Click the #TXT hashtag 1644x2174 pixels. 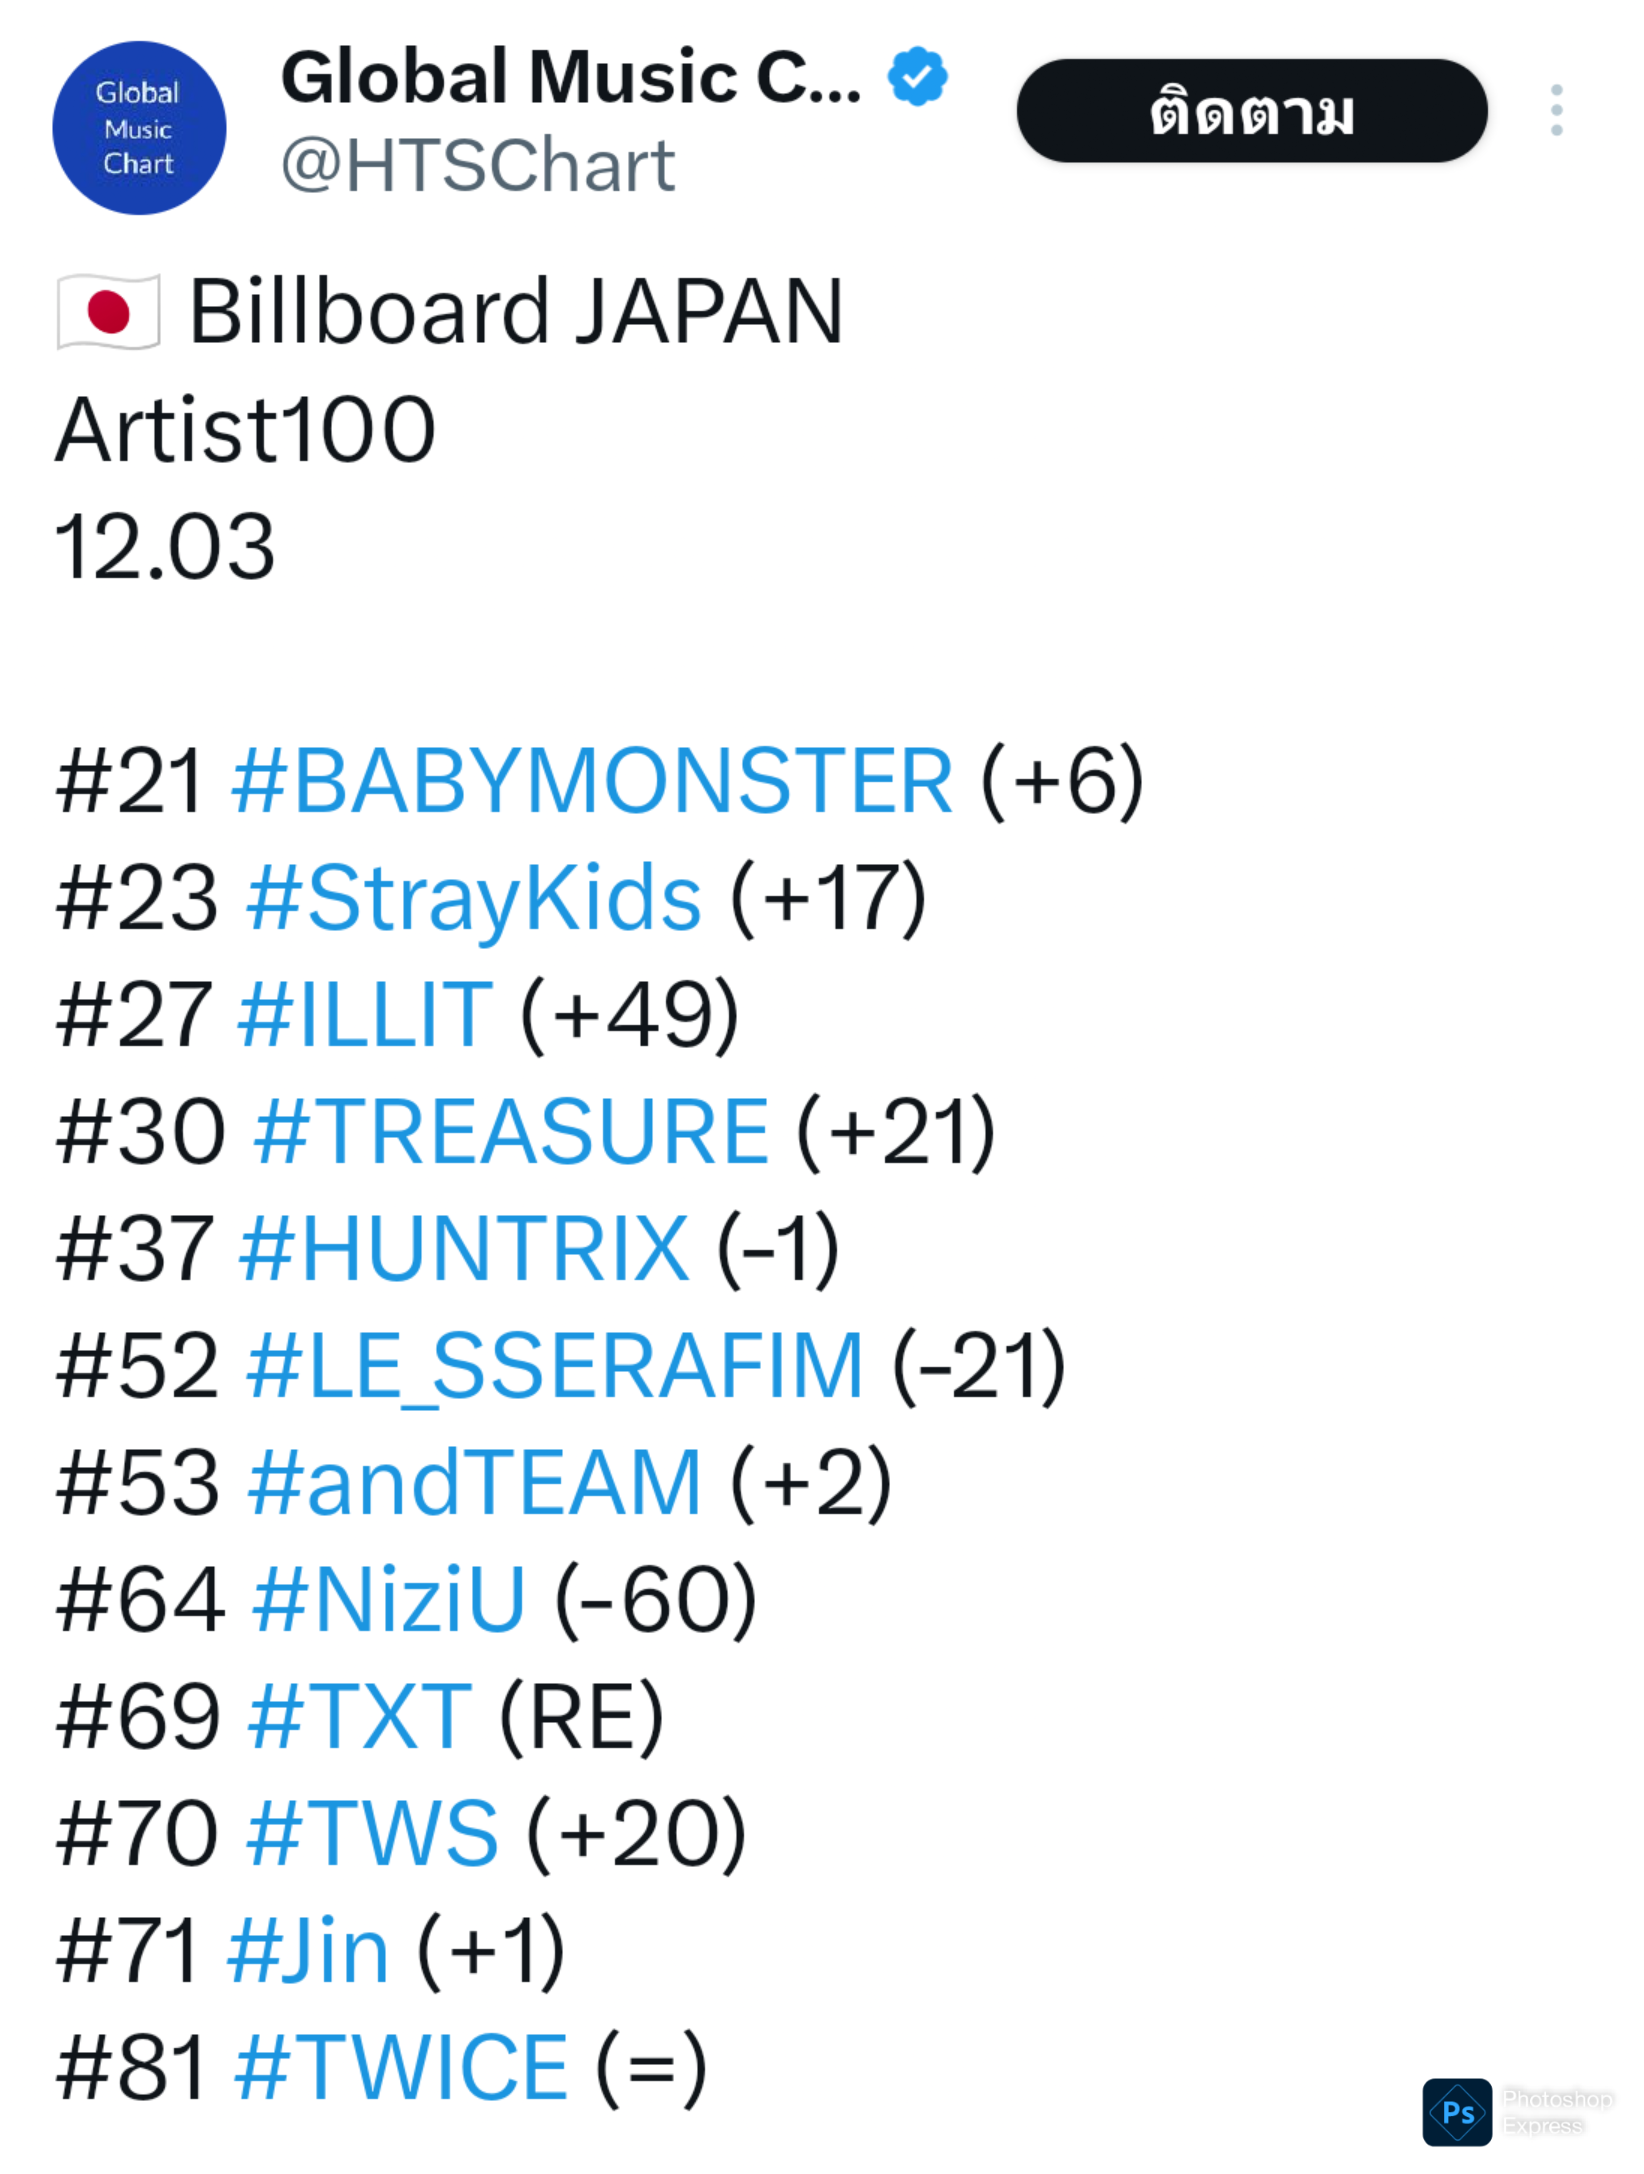[360, 1717]
